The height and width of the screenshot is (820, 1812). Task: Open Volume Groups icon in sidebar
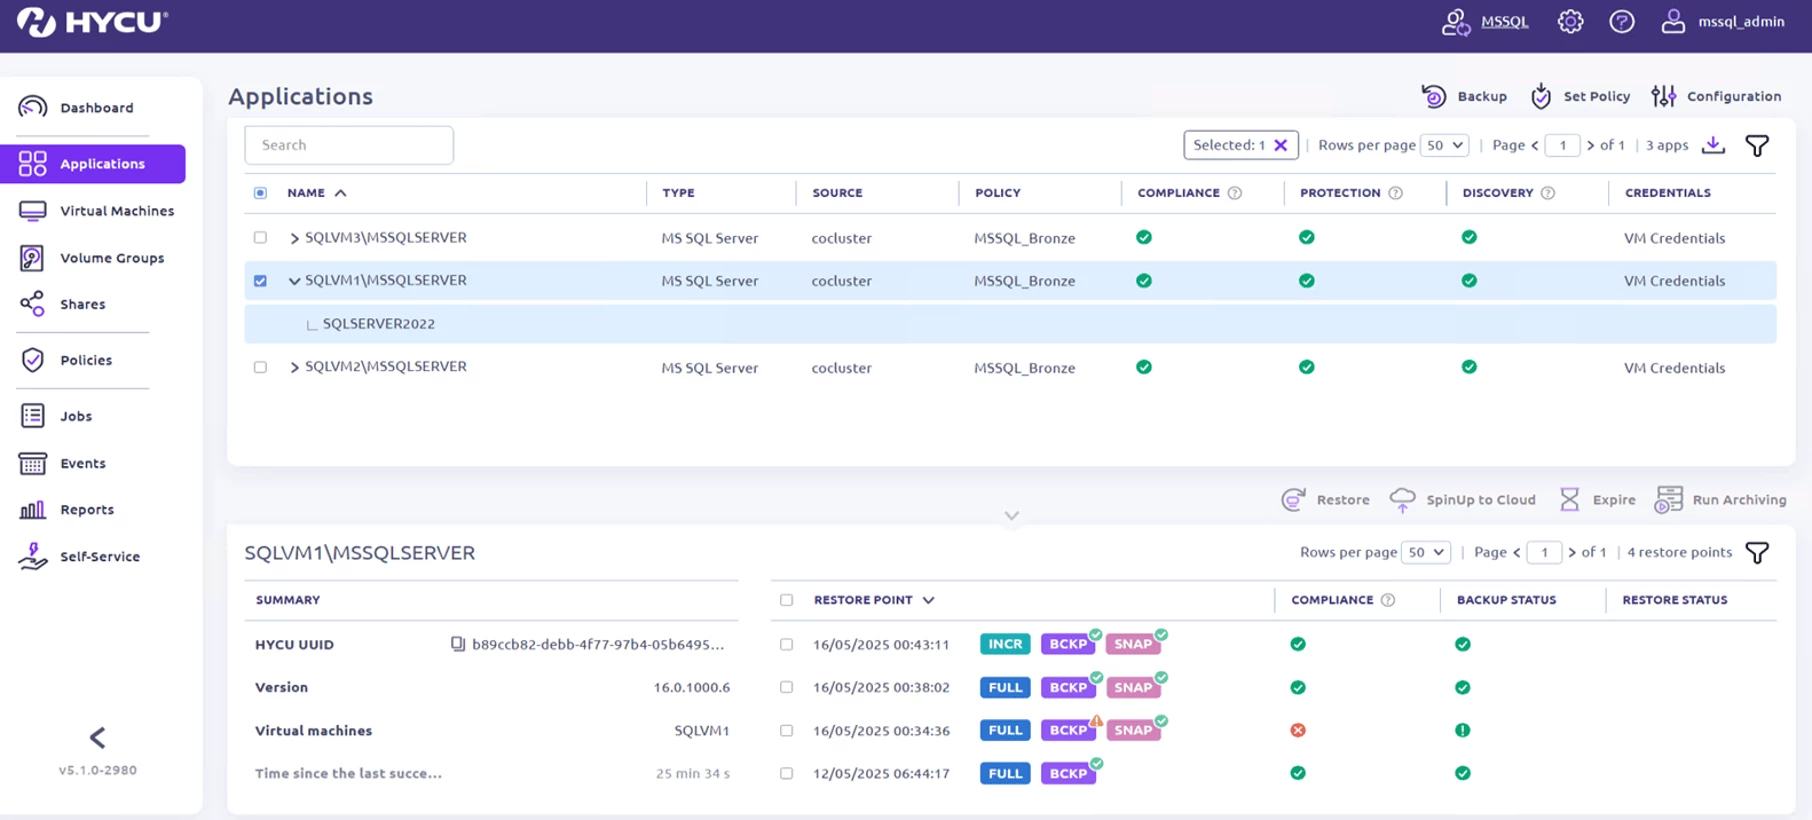point(32,258)
